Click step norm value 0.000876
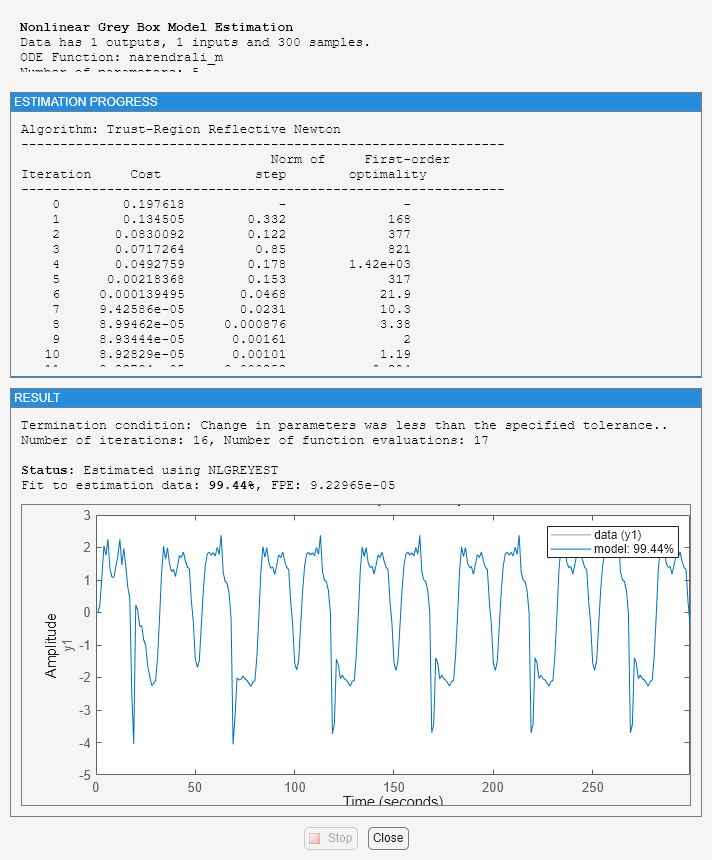Image resolution: width=712 pixels, height=860 pixels. tap(255, 324)
